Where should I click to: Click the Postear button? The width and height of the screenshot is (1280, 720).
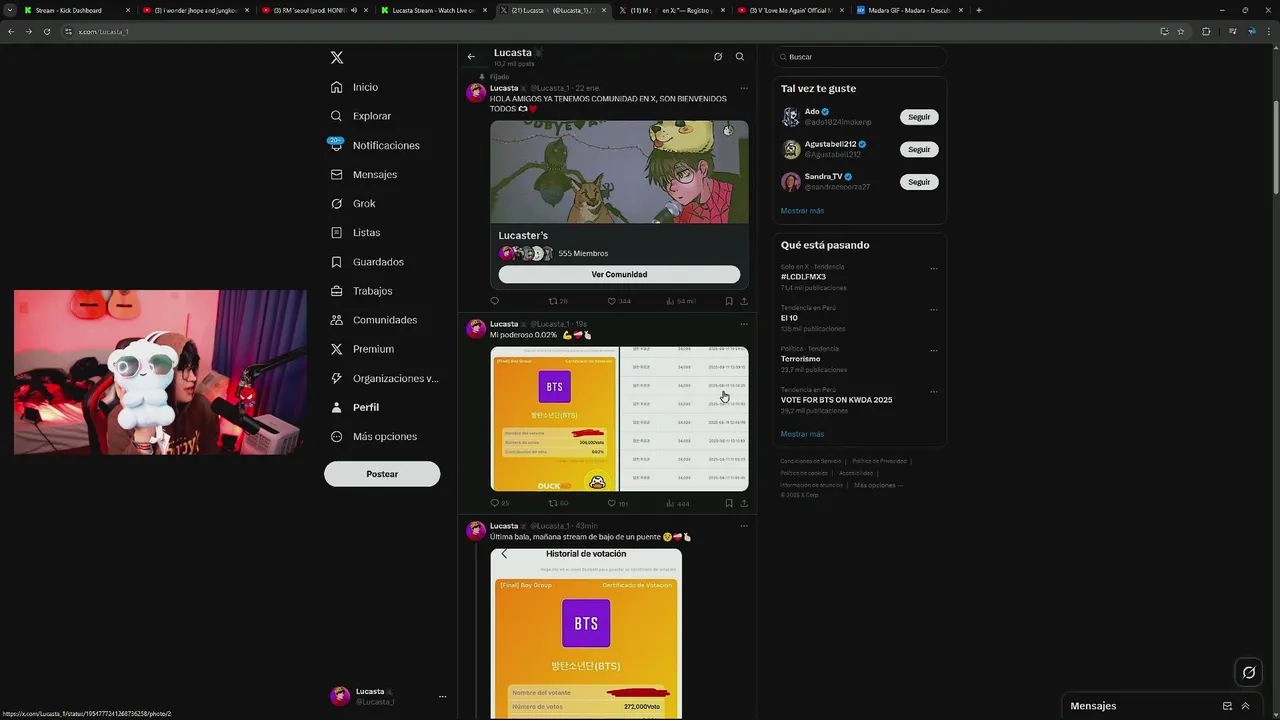382,474
